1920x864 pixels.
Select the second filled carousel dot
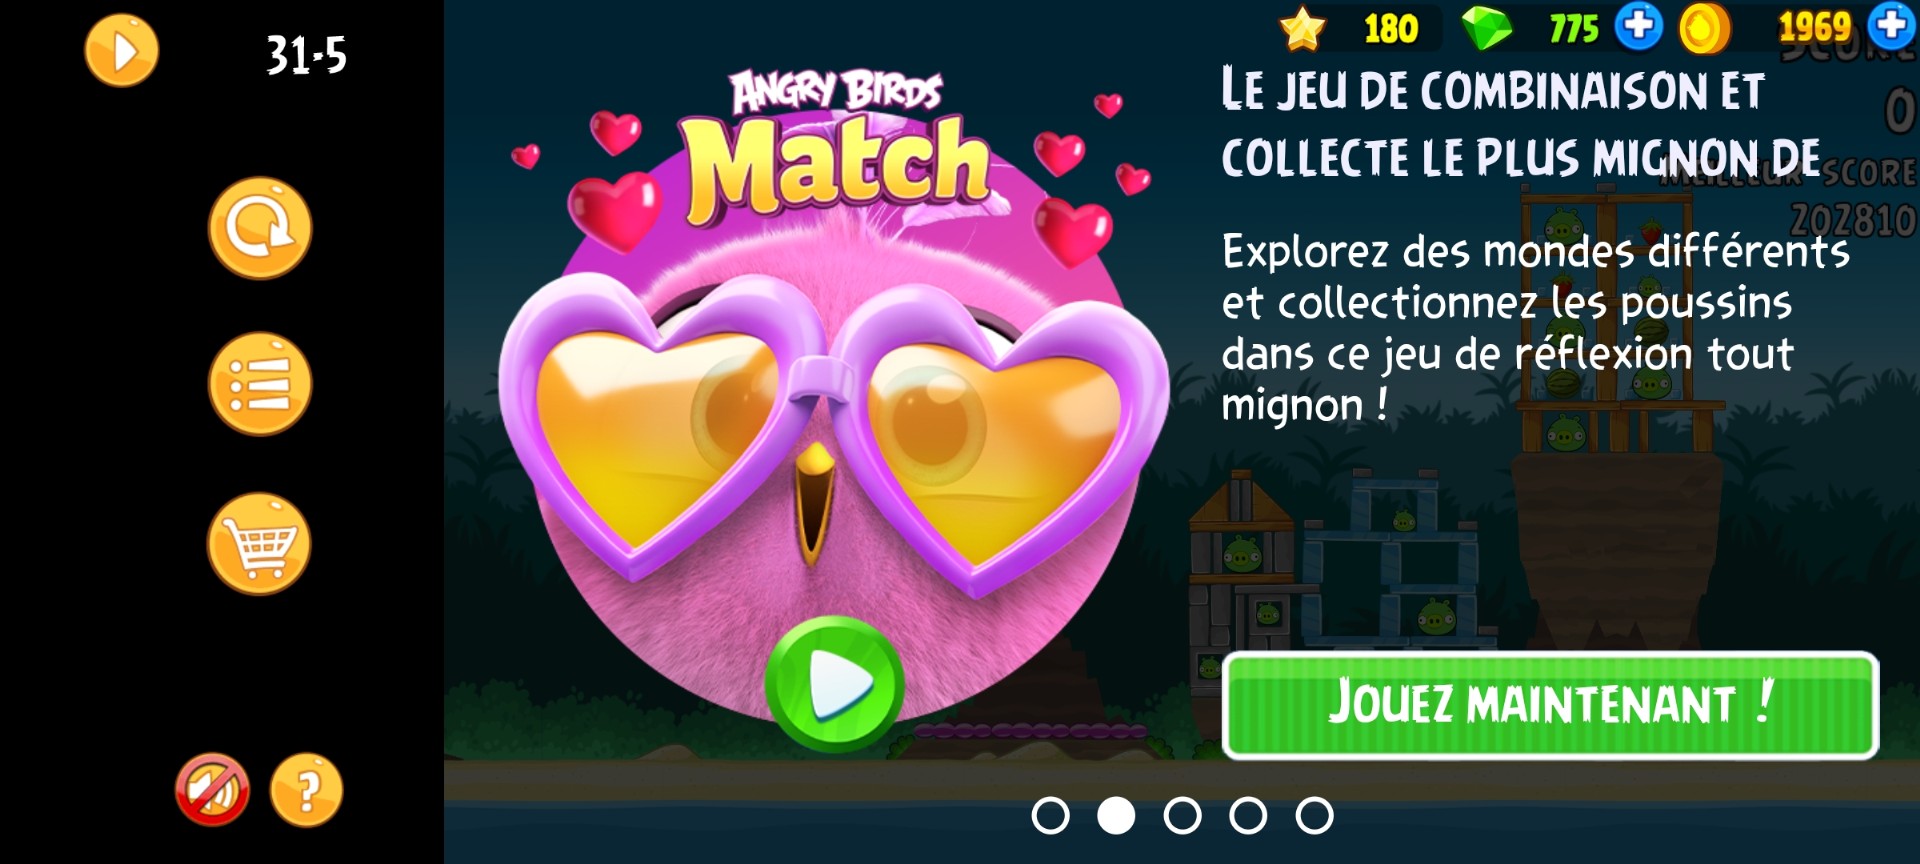1116,816
